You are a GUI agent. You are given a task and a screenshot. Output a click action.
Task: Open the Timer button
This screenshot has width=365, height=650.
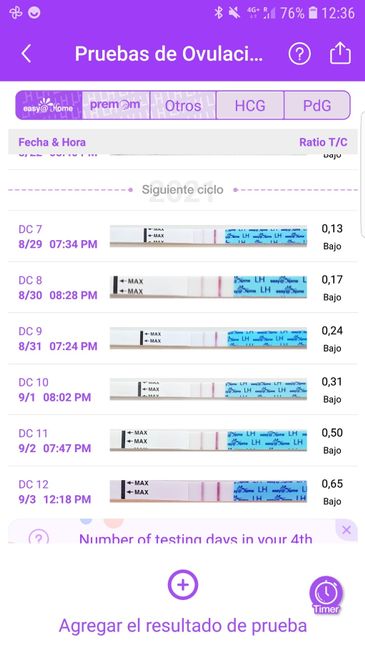click(326, 595)
